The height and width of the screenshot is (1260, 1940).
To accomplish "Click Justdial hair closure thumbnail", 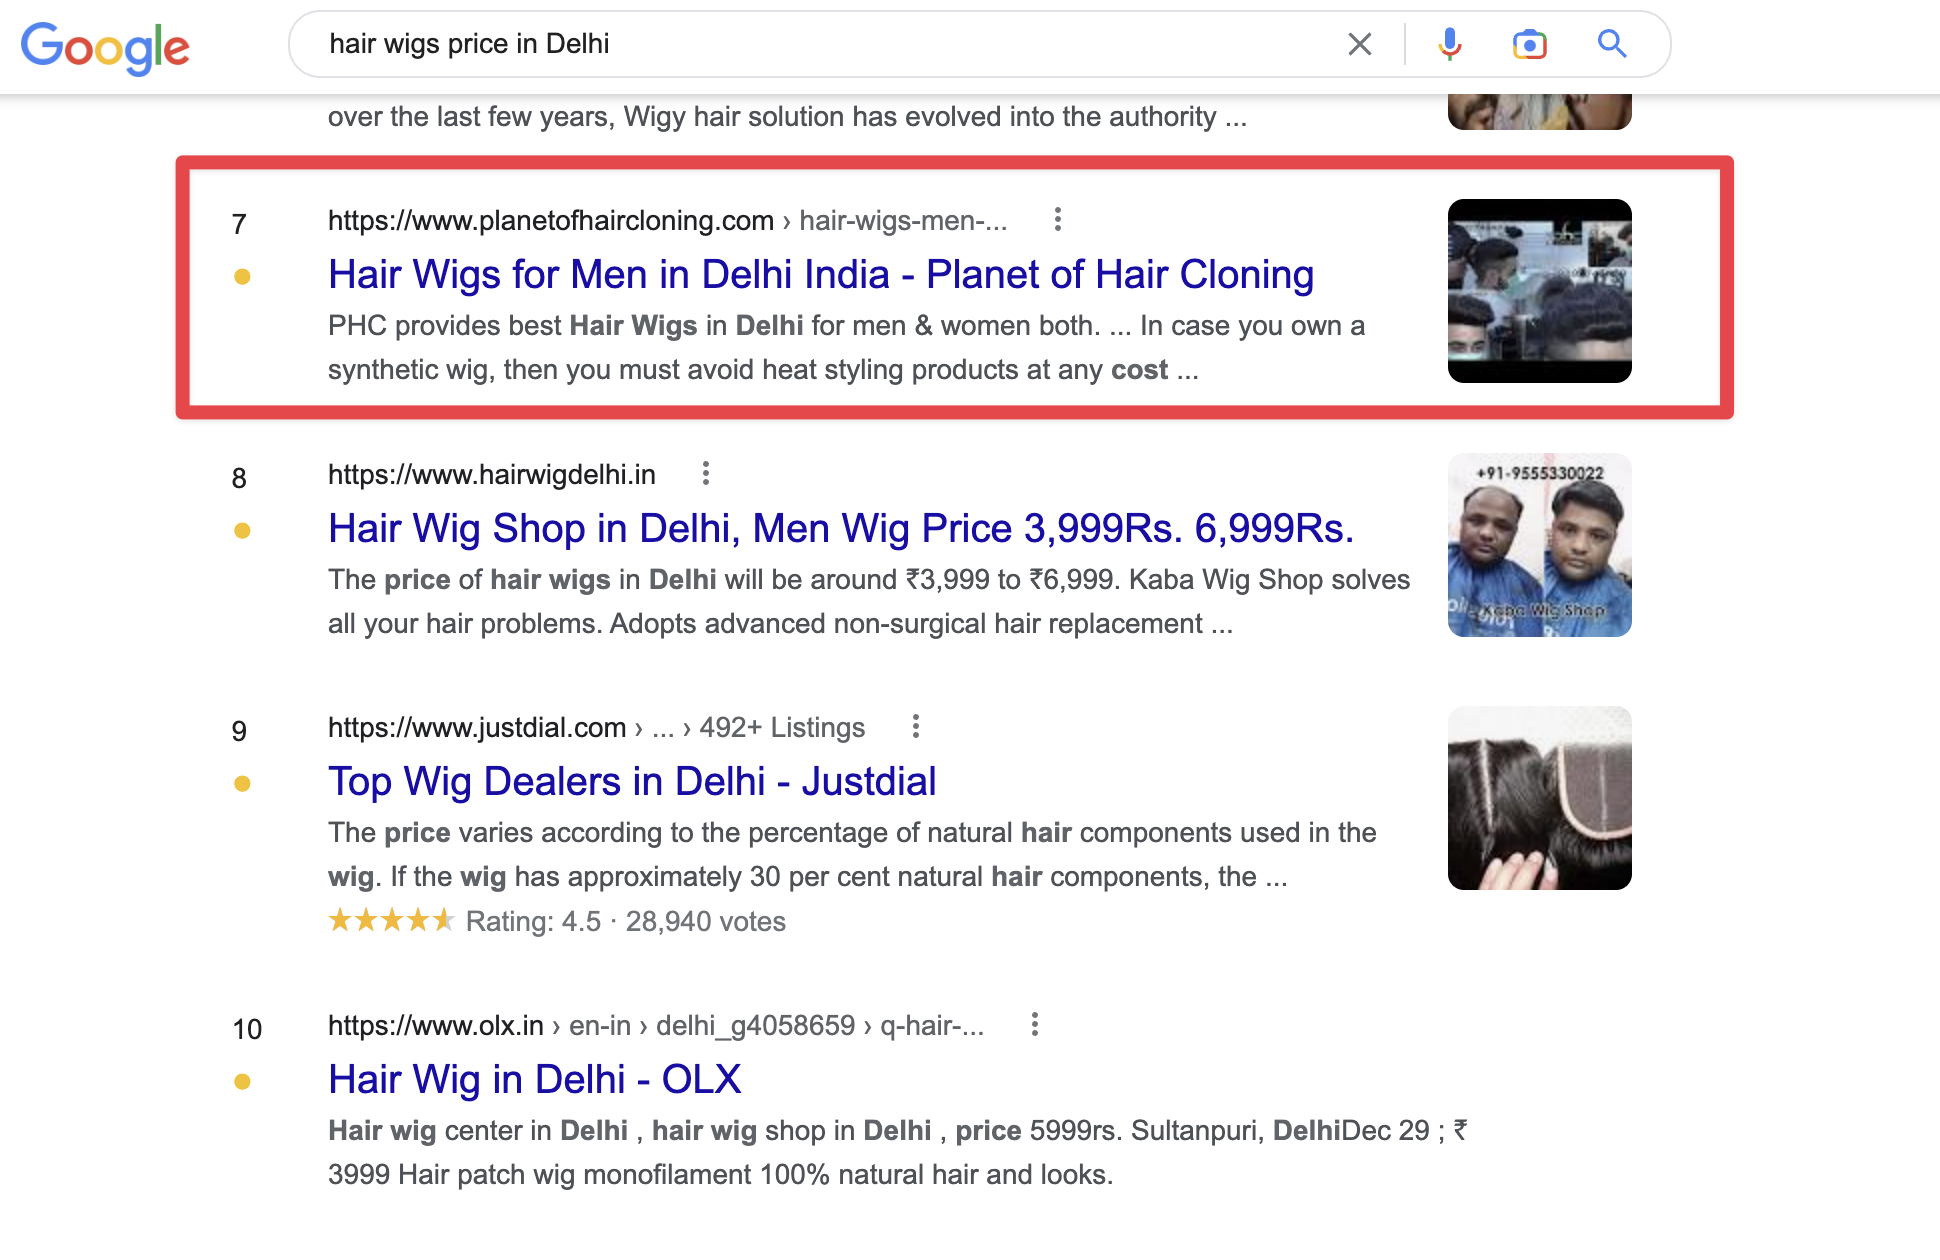I will coord(1539,798).
